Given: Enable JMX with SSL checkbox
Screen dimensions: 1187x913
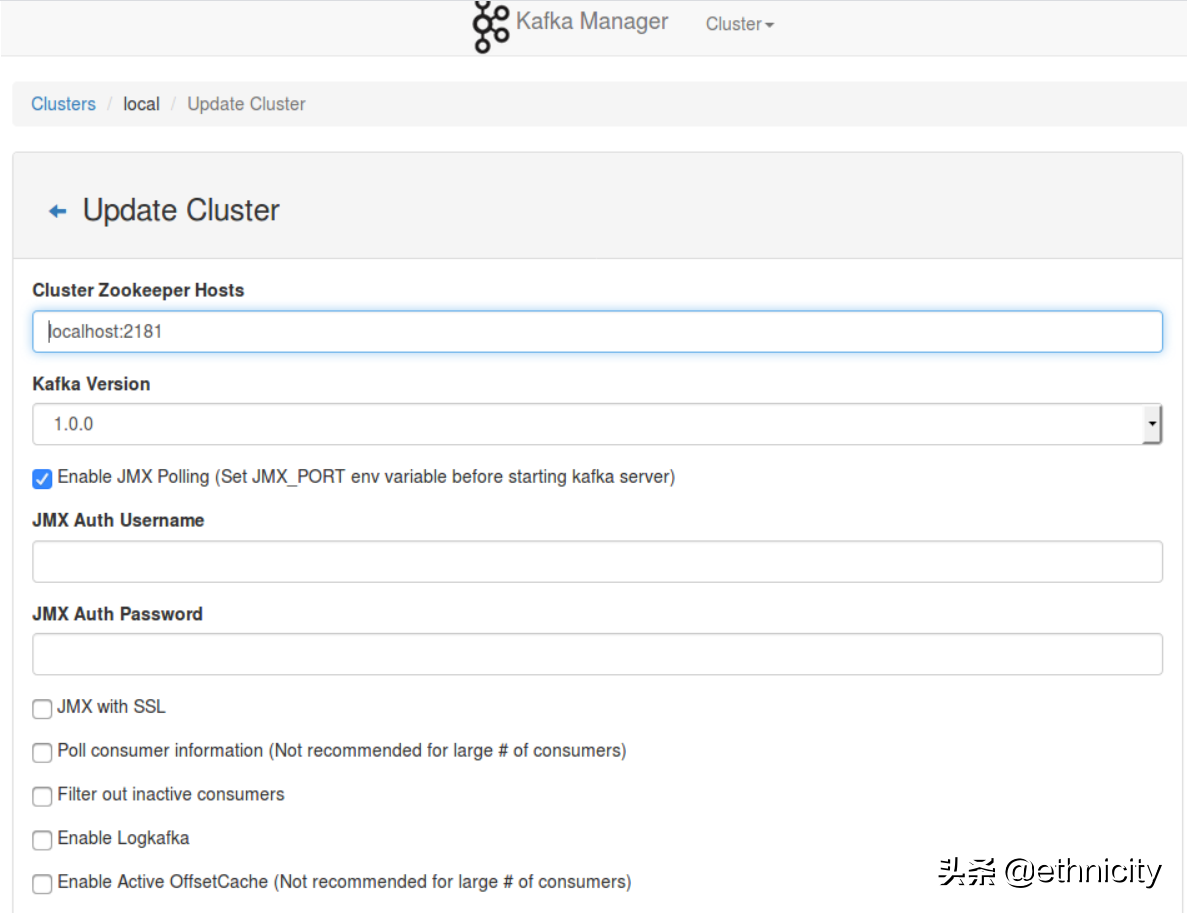Looking at the screenshot, I should 42,709.
